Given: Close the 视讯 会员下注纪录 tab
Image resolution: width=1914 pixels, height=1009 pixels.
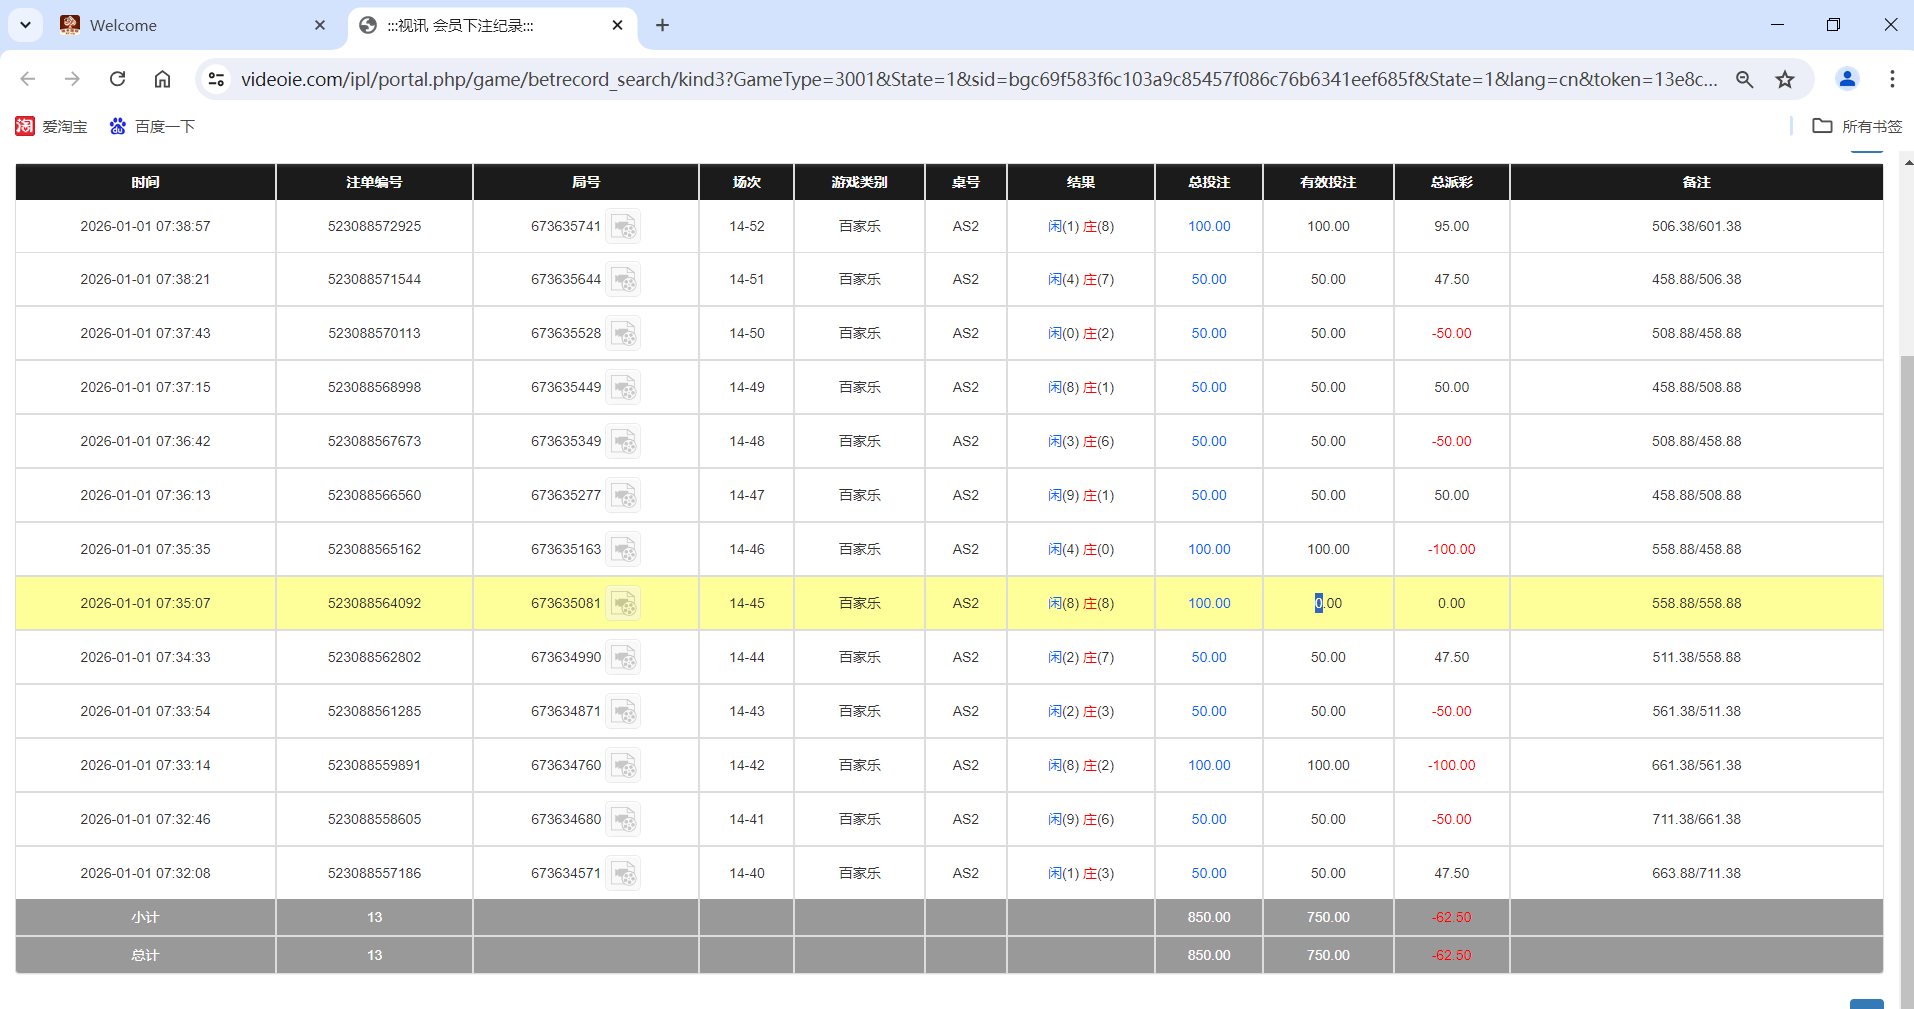Looking at the screenshot, I should (618, 25).
